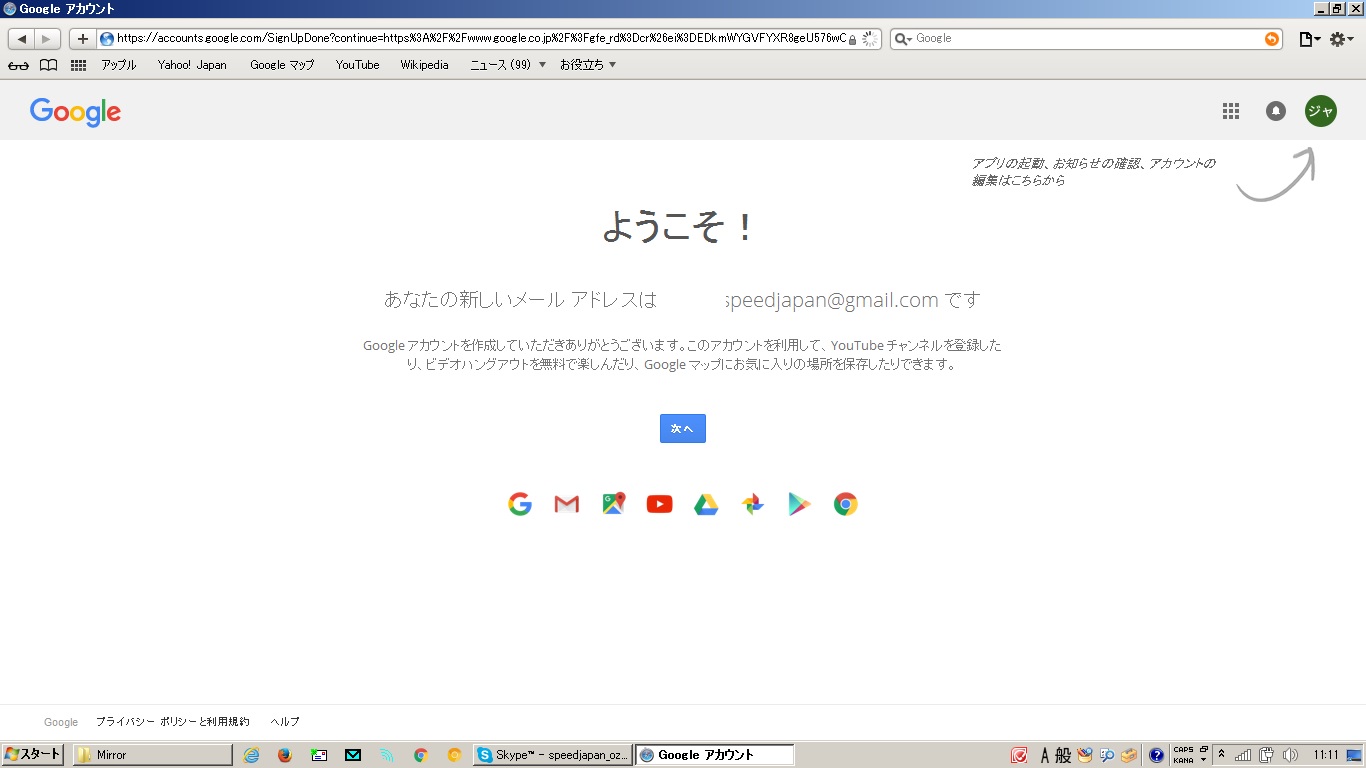Toggle the KANA lock indicator
This screenshot has width=1366, height=768.
pyautogui.click(x=1183, y=760)
